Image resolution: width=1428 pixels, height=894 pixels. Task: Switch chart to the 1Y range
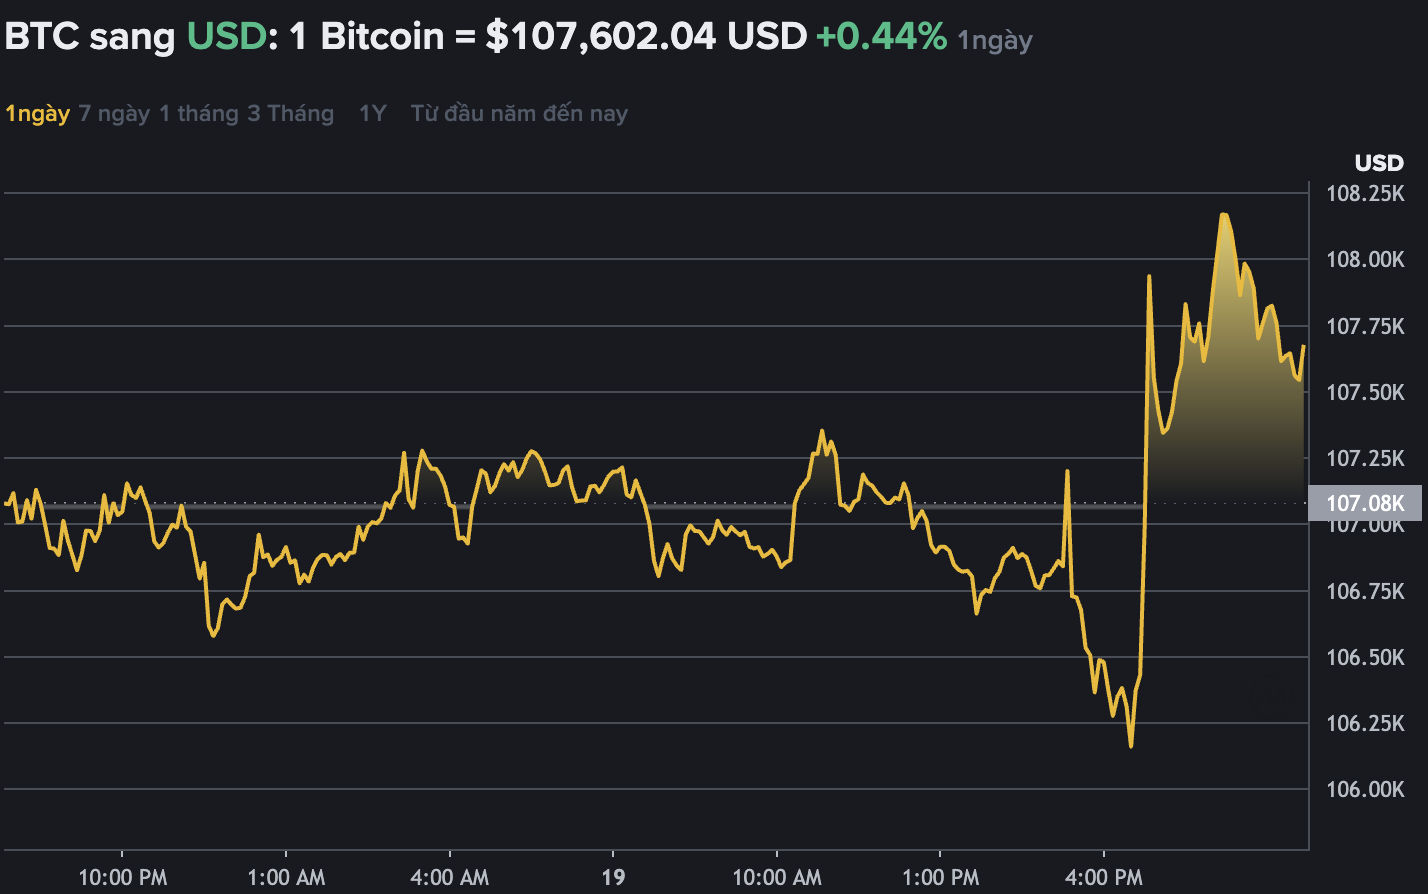coord(372,114)
